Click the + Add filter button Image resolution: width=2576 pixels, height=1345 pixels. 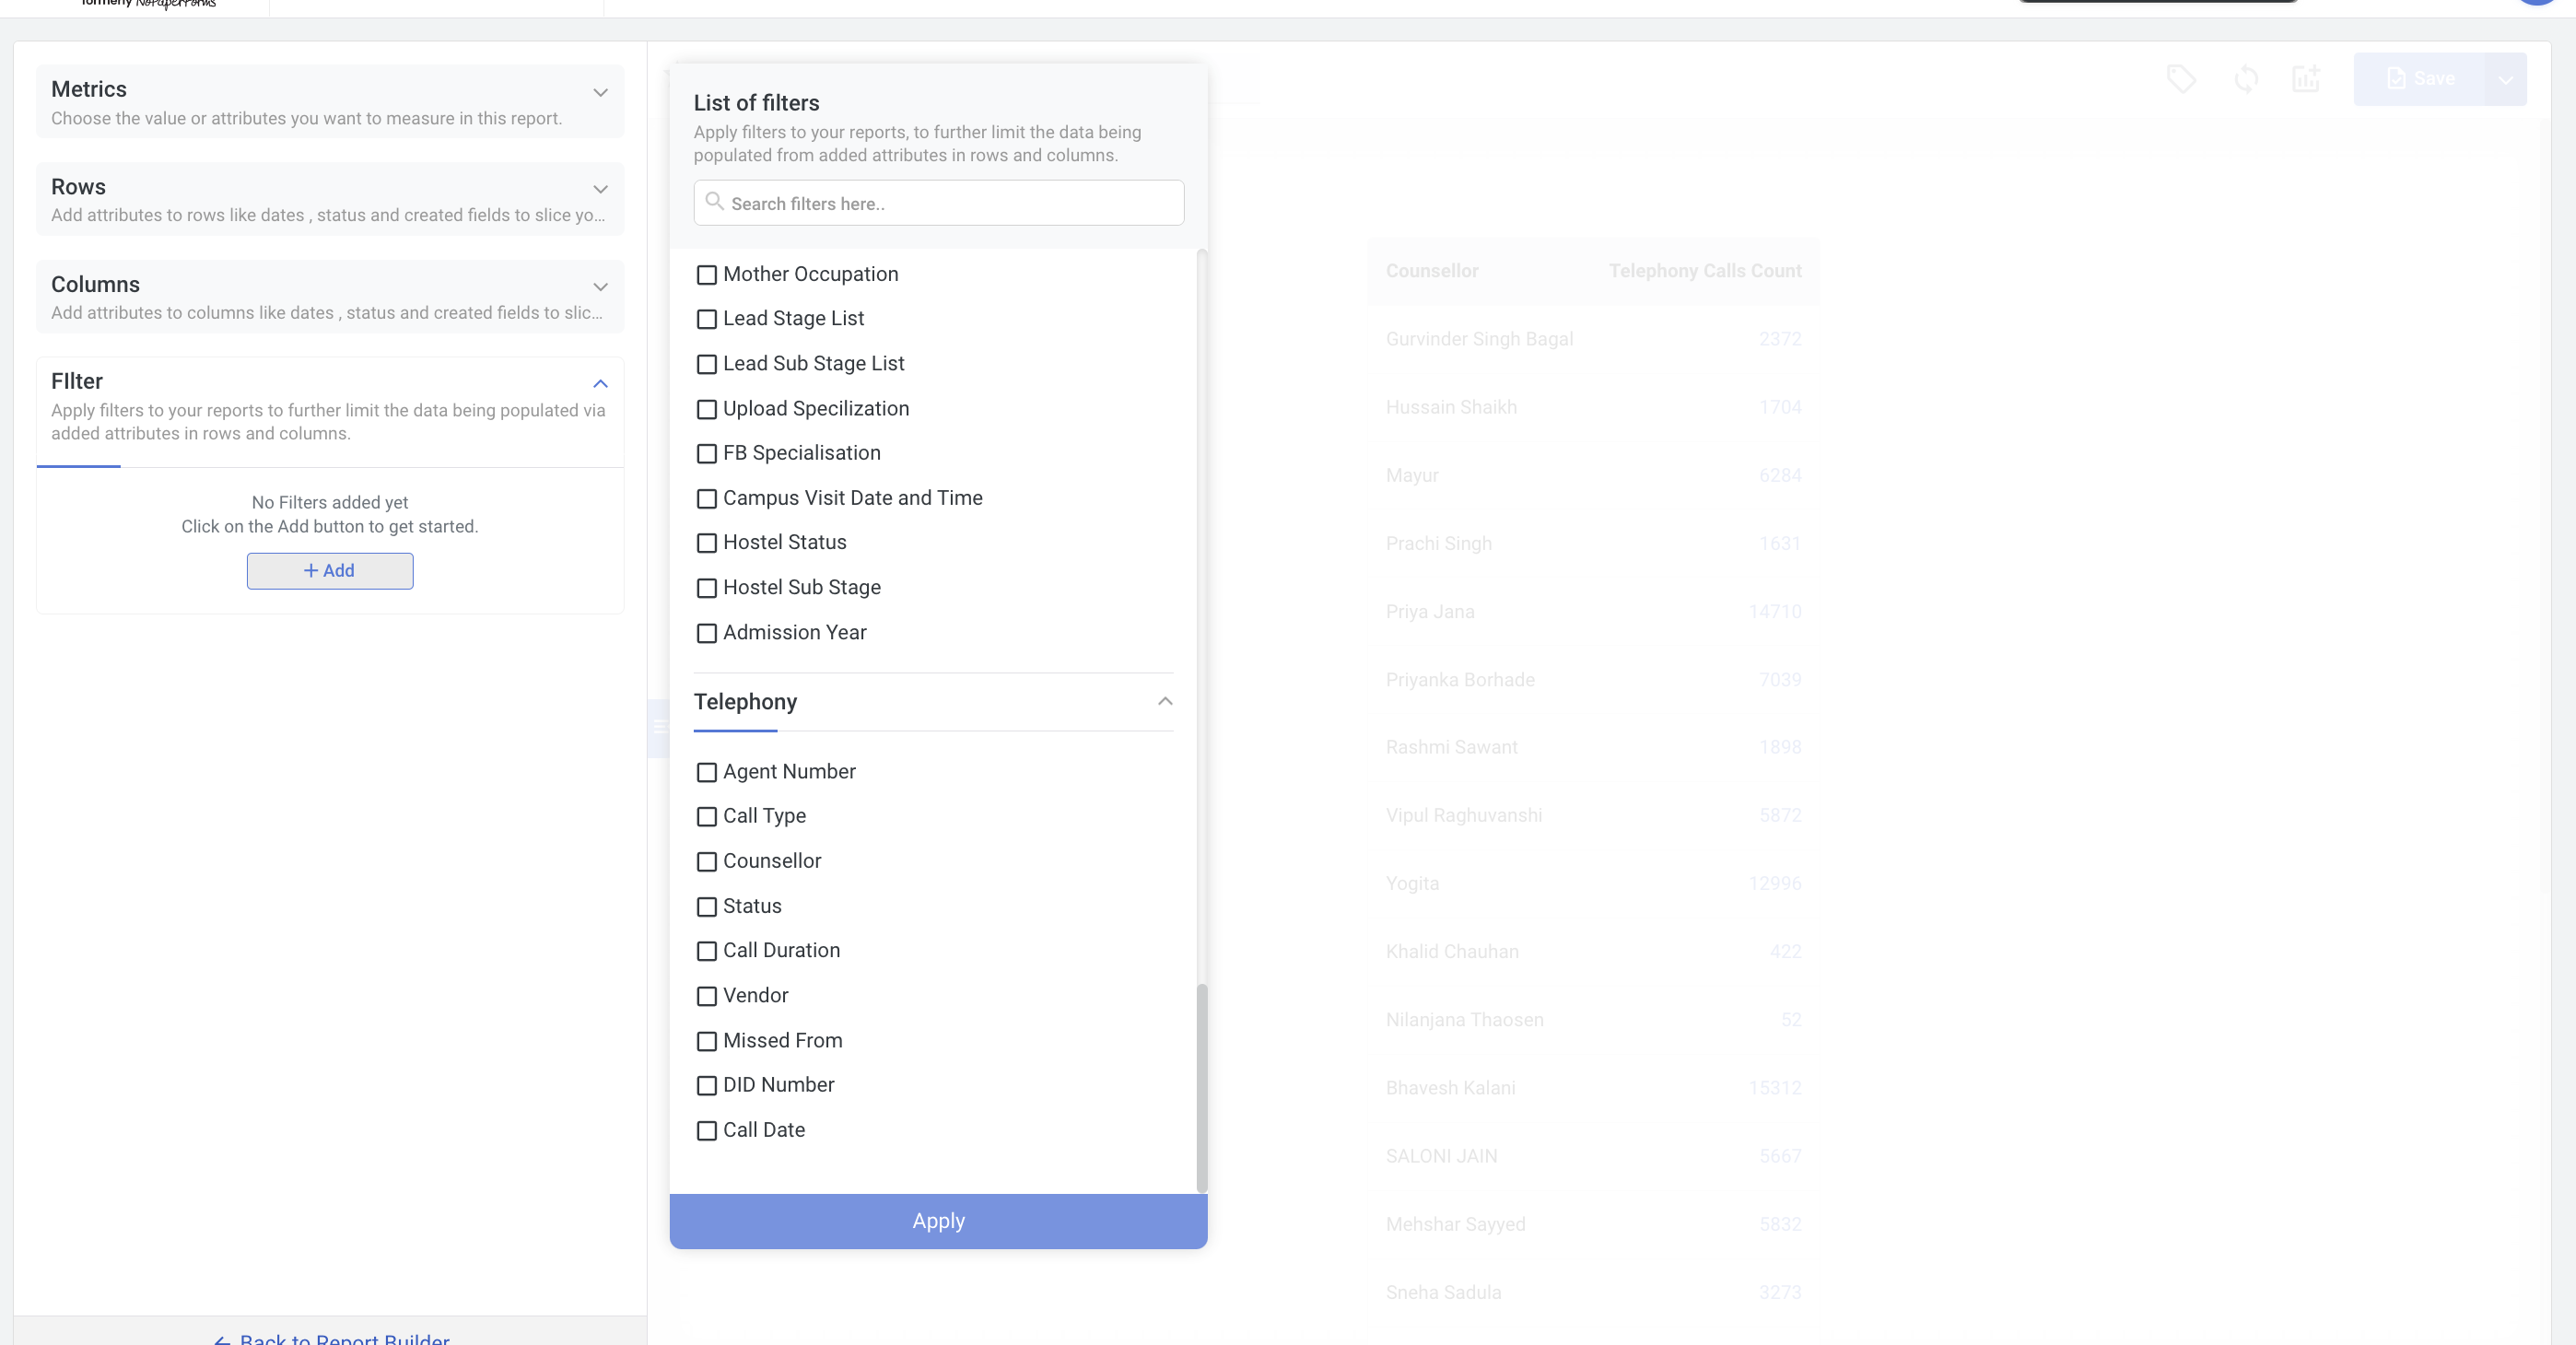coord(330,571)
